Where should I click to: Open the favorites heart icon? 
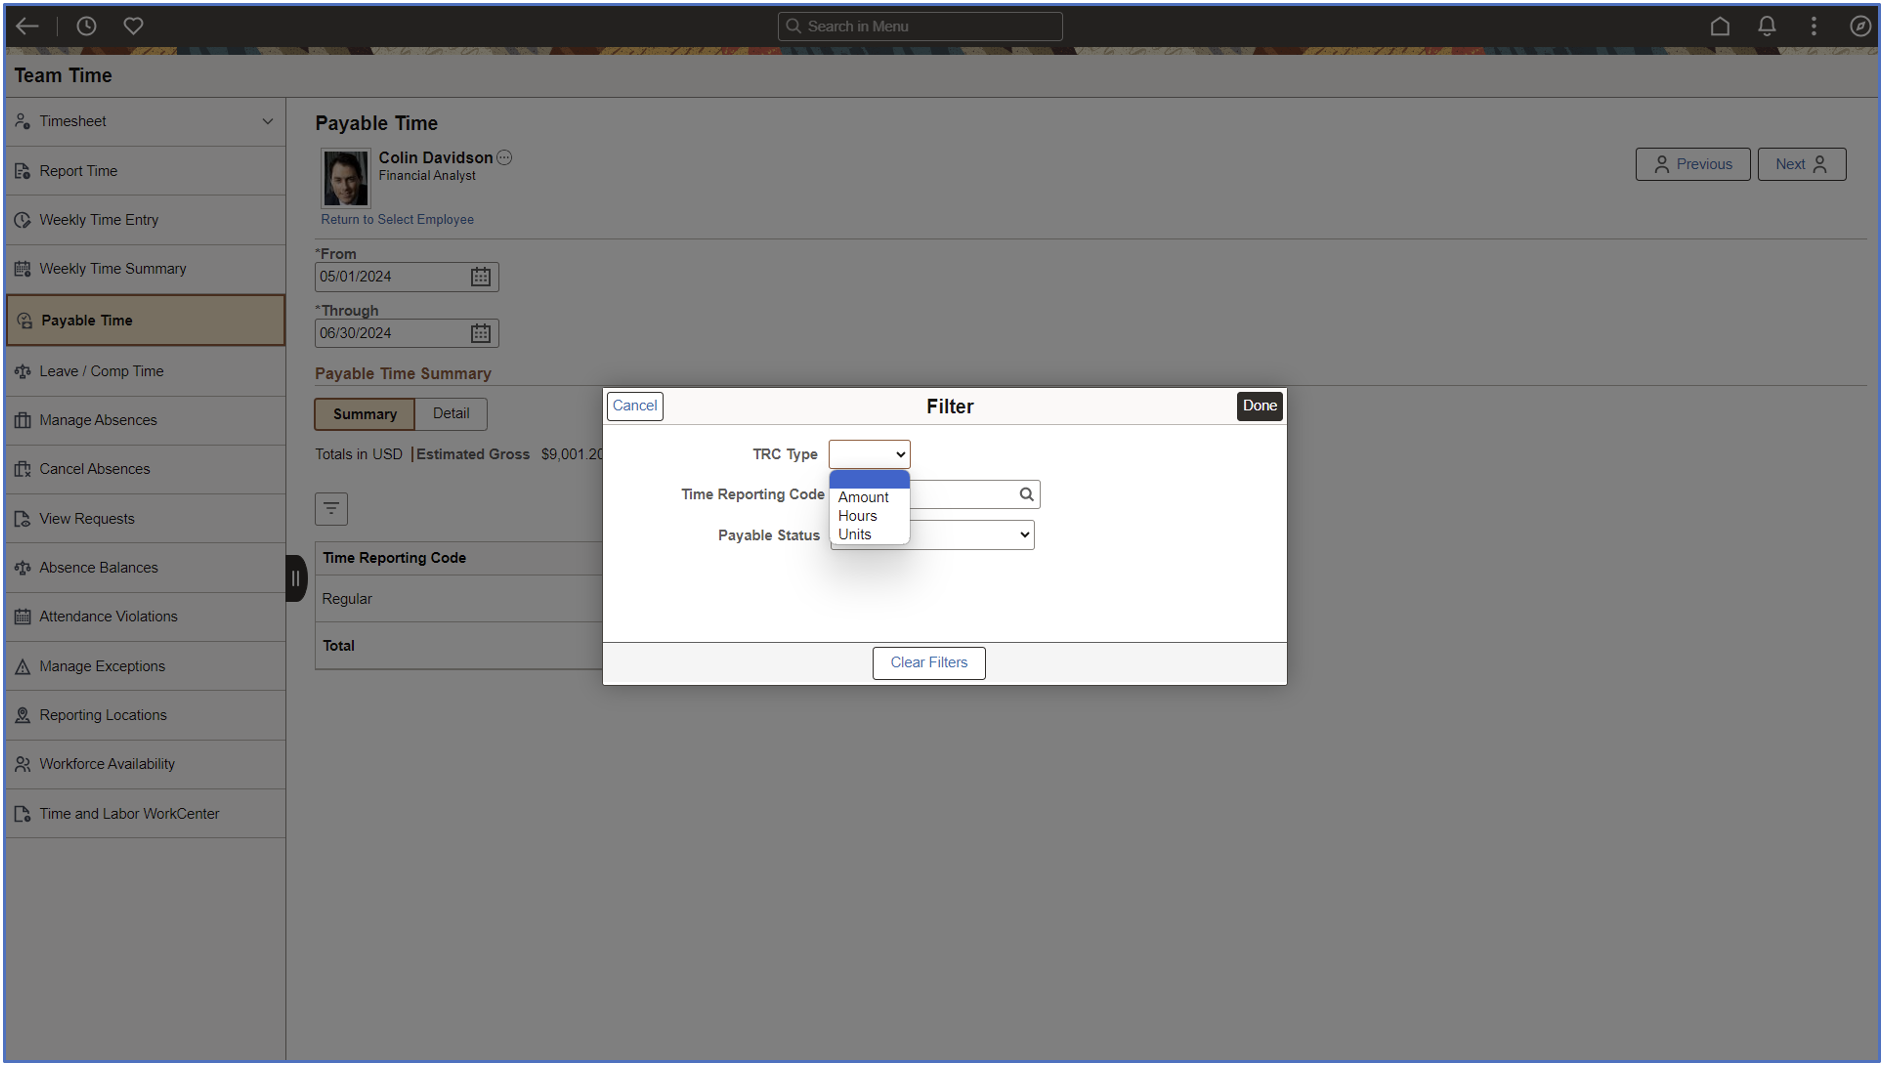coord(133,26)
